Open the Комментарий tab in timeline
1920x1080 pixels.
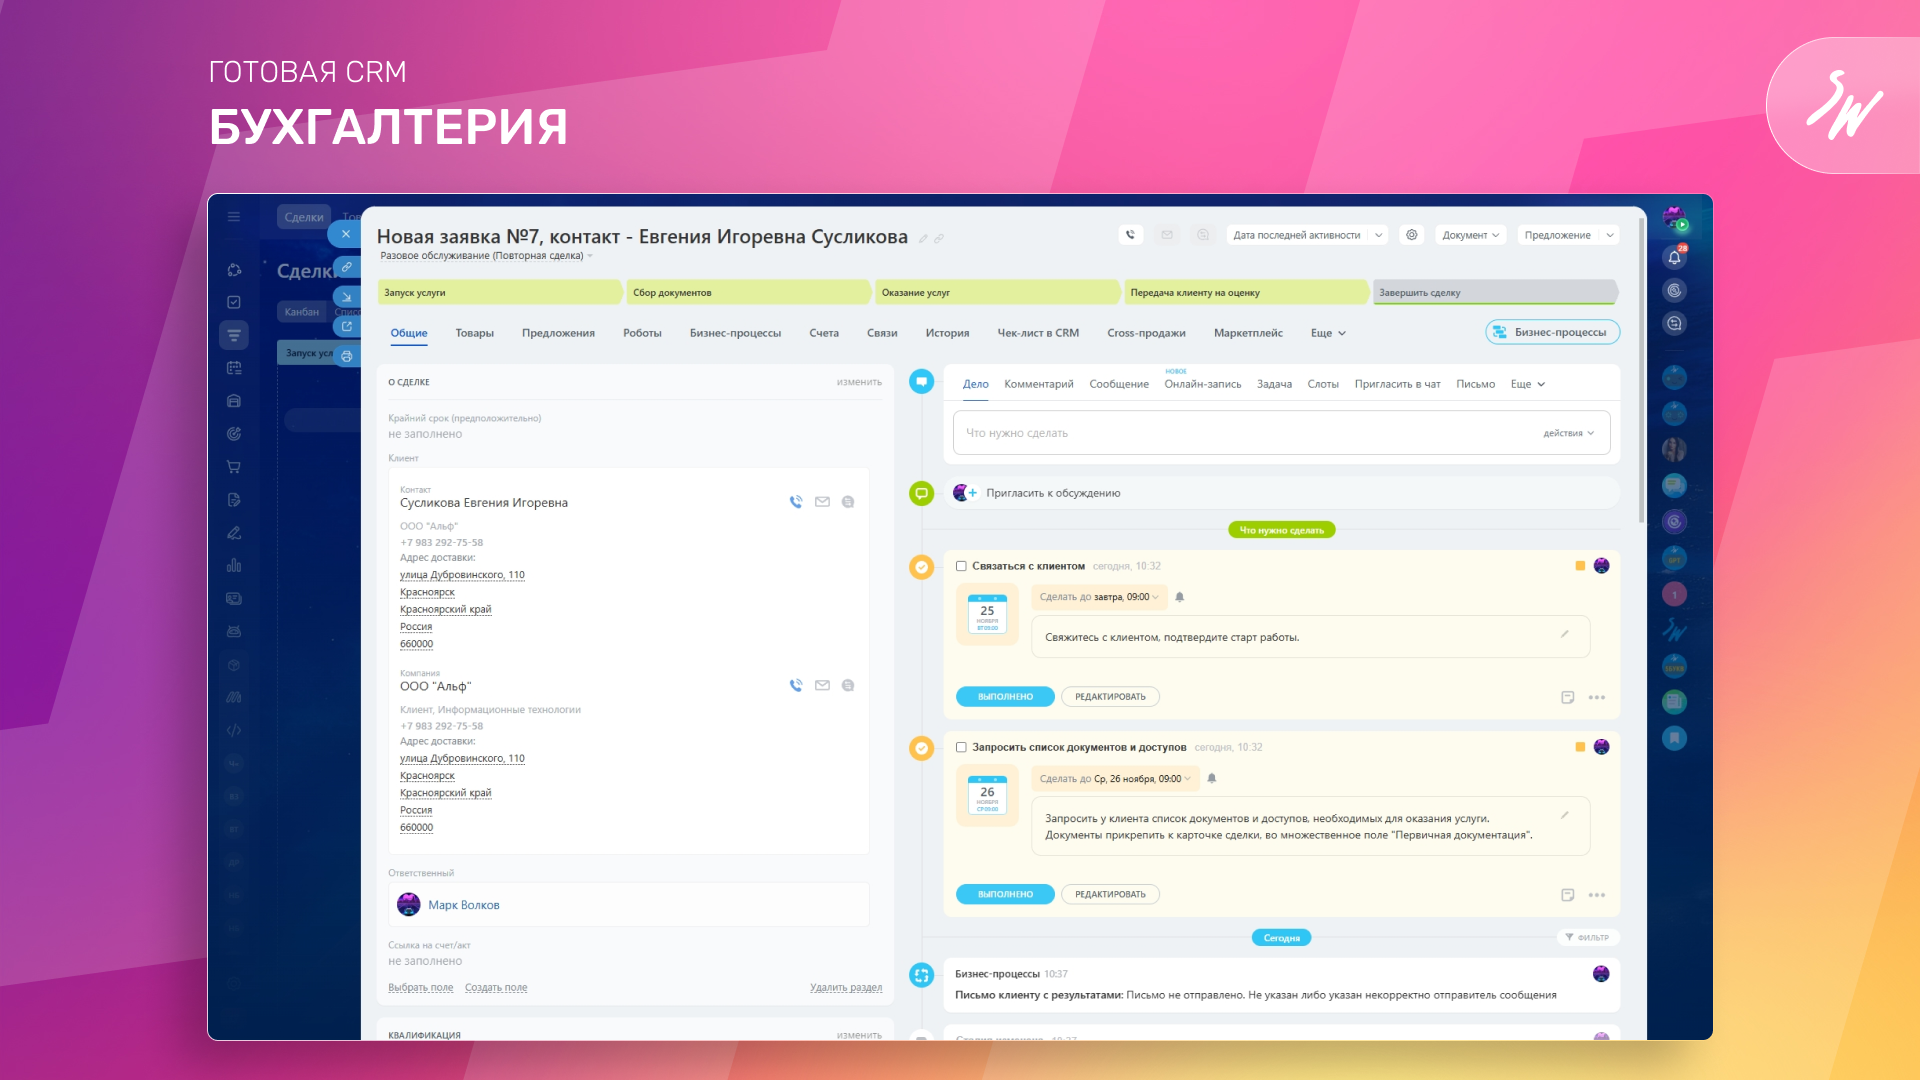(x=1038, y=384)
